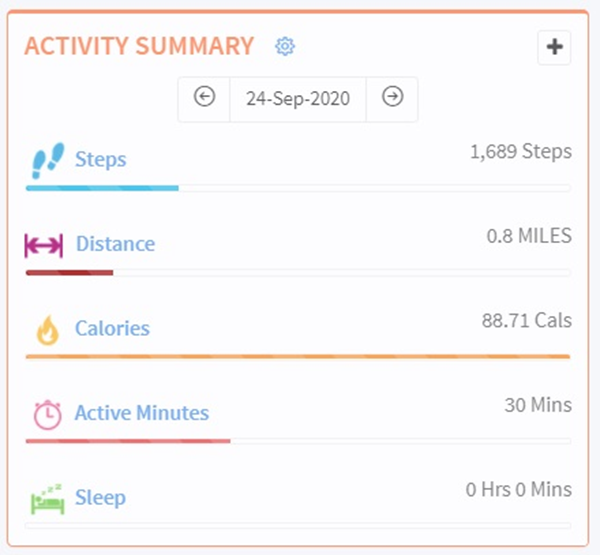Click the orange Calories progress bar
This screenshot has width=600, height=555.
coord(298,357)
